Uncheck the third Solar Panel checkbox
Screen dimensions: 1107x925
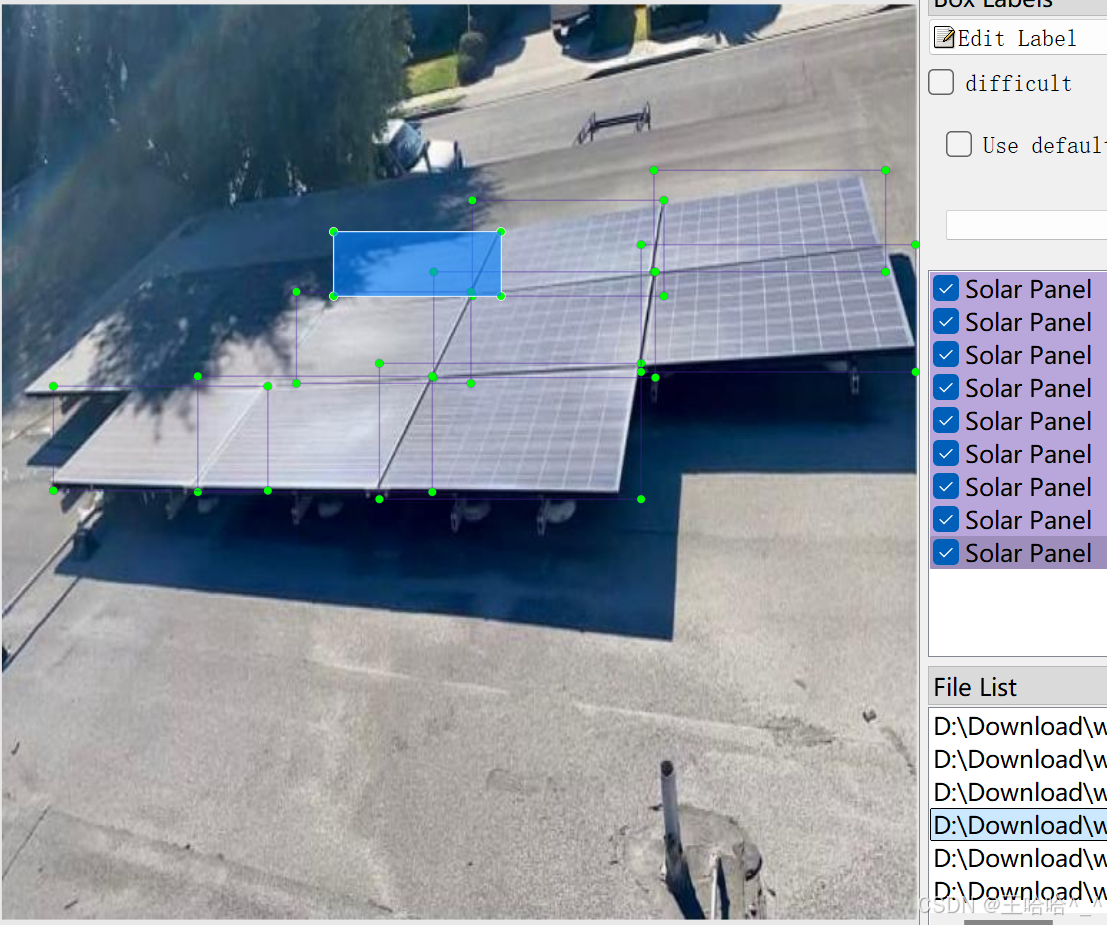coord(946,354)
